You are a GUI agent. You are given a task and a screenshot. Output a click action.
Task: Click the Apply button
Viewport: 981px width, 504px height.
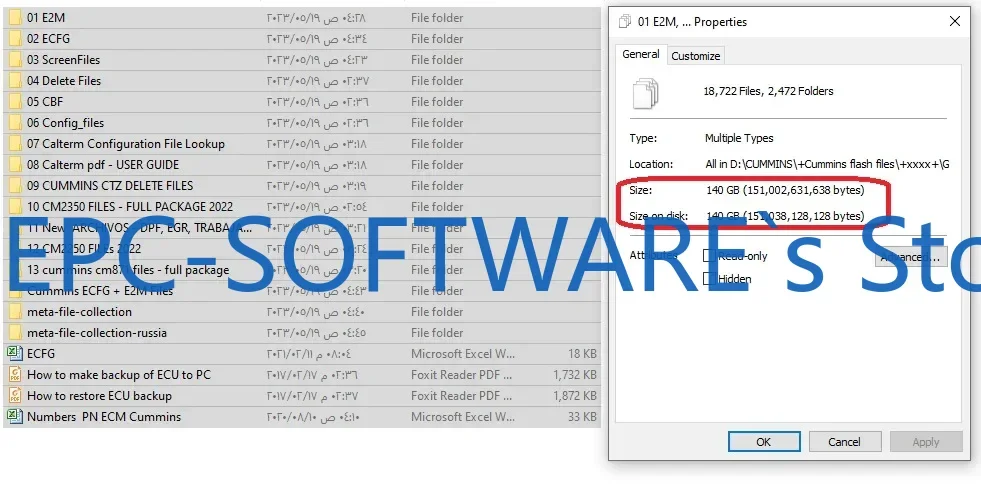926,441
